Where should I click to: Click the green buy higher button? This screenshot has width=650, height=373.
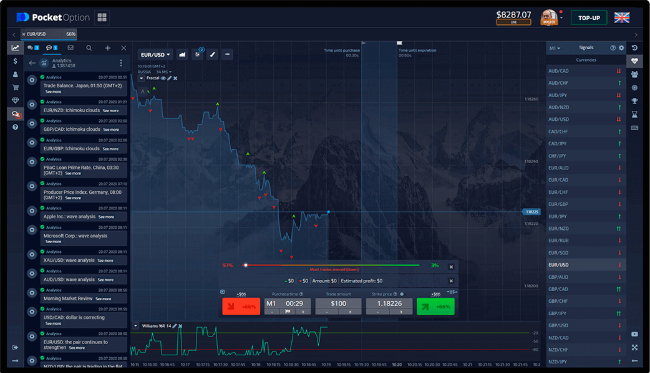click(436, 307)
